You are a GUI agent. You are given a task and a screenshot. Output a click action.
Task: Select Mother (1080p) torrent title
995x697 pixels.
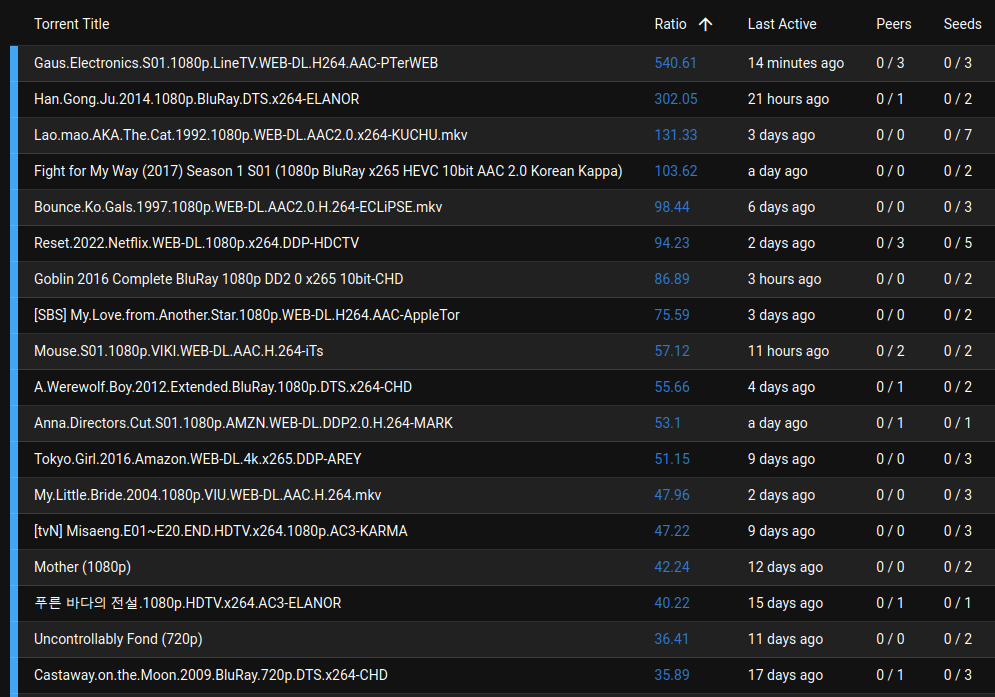click(x=82, y=567)
